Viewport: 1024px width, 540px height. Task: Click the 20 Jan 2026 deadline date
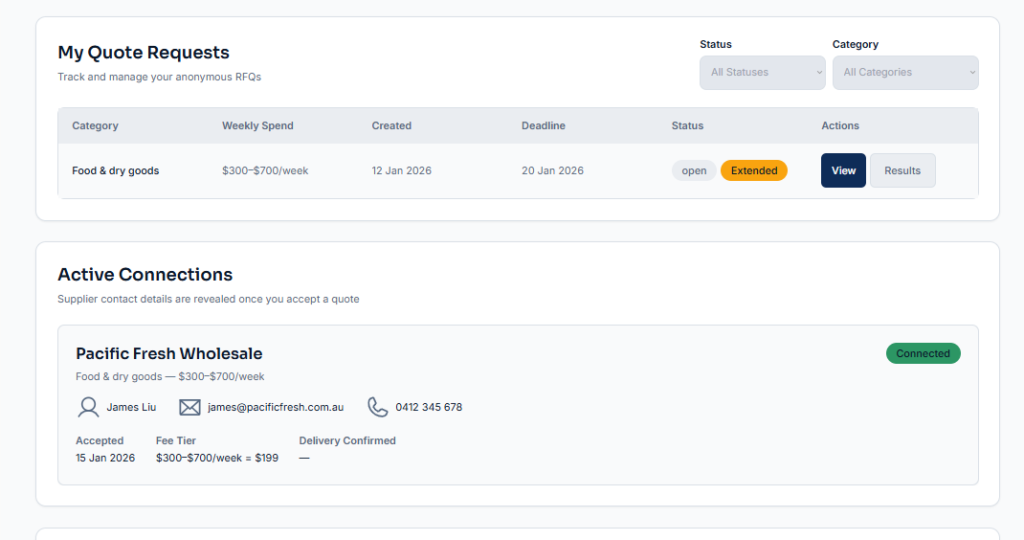tap(552, 171)
